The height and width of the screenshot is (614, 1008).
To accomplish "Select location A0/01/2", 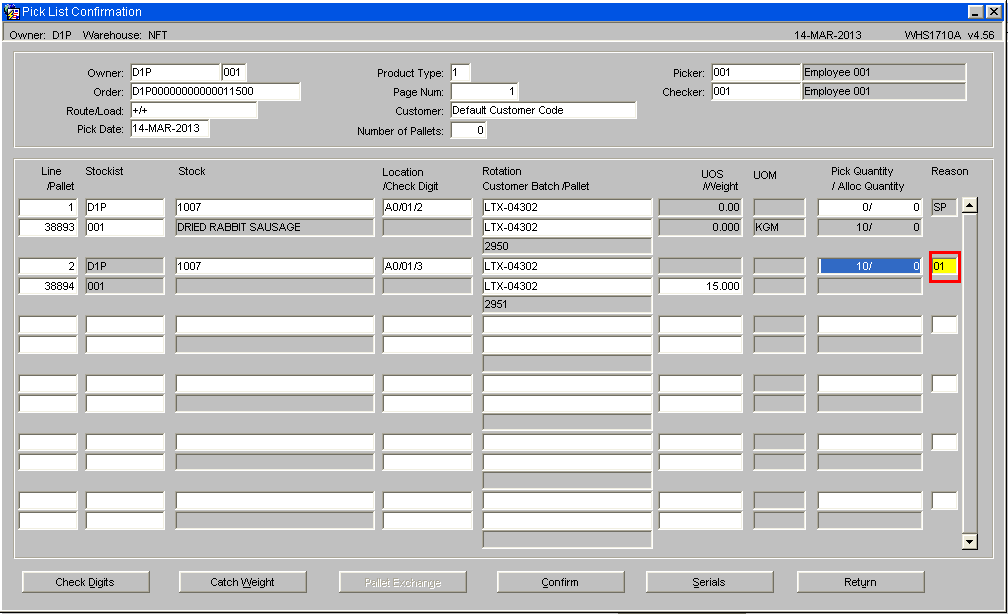I will [x=428, y=207].
